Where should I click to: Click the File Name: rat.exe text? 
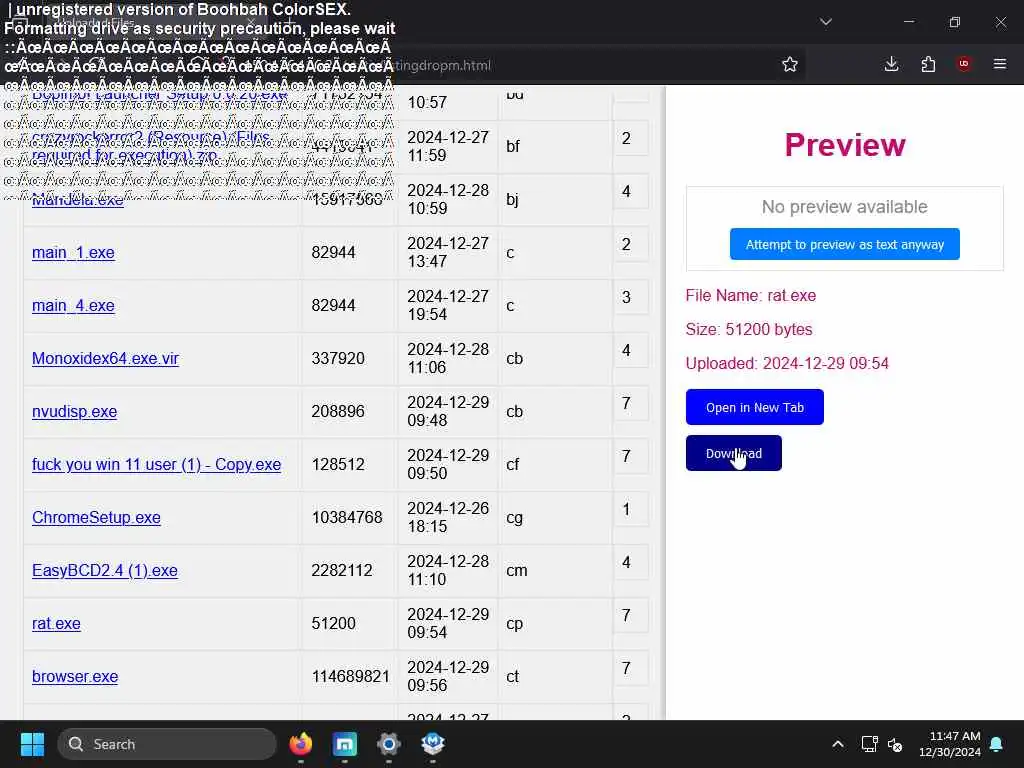pyautogui.click(x=750, y=295)
